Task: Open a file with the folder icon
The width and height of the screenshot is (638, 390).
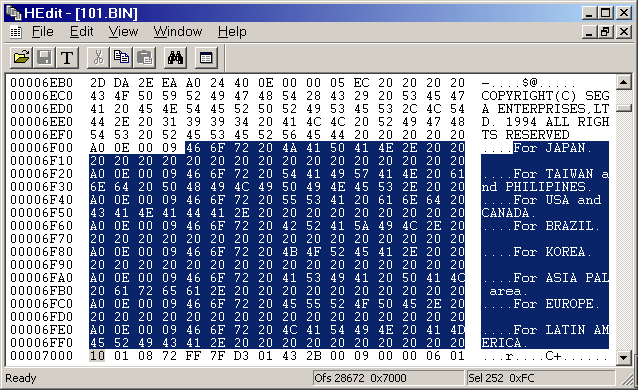Action: (21, 58)
